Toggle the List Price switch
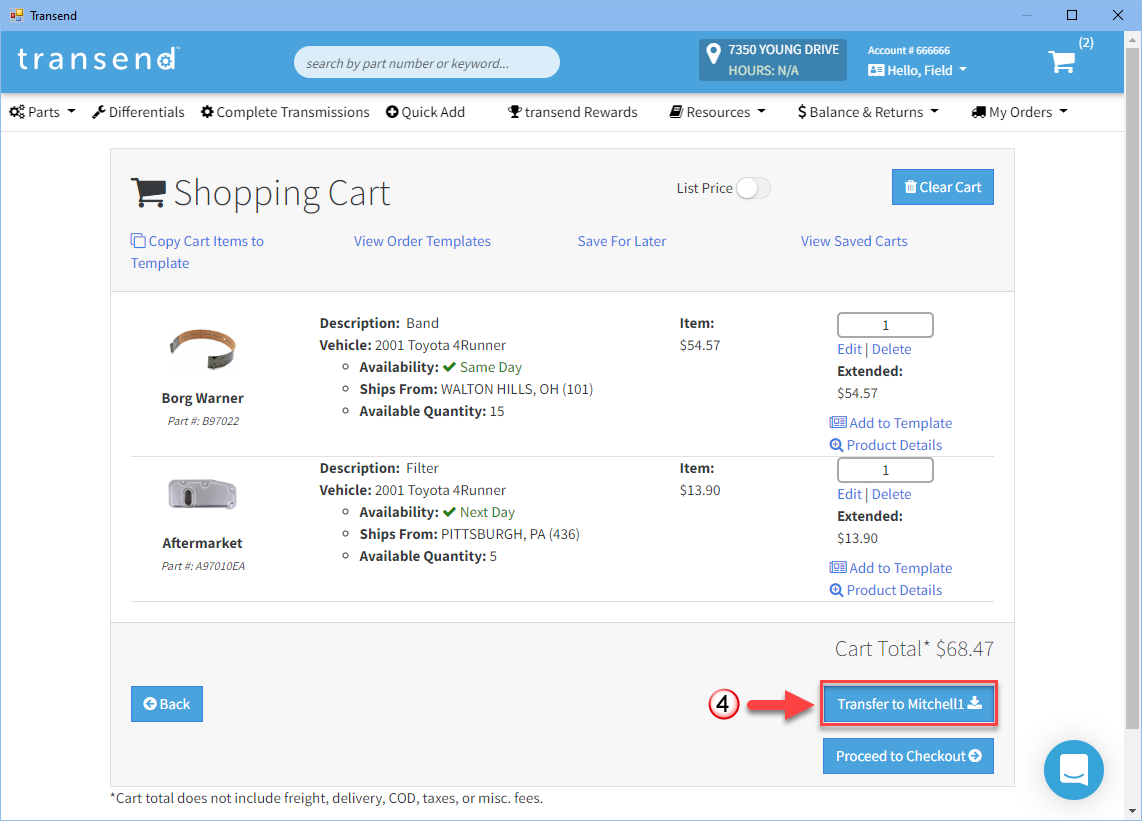The width and height of the screenshot is (1142, 821). [x=753, y=188]
